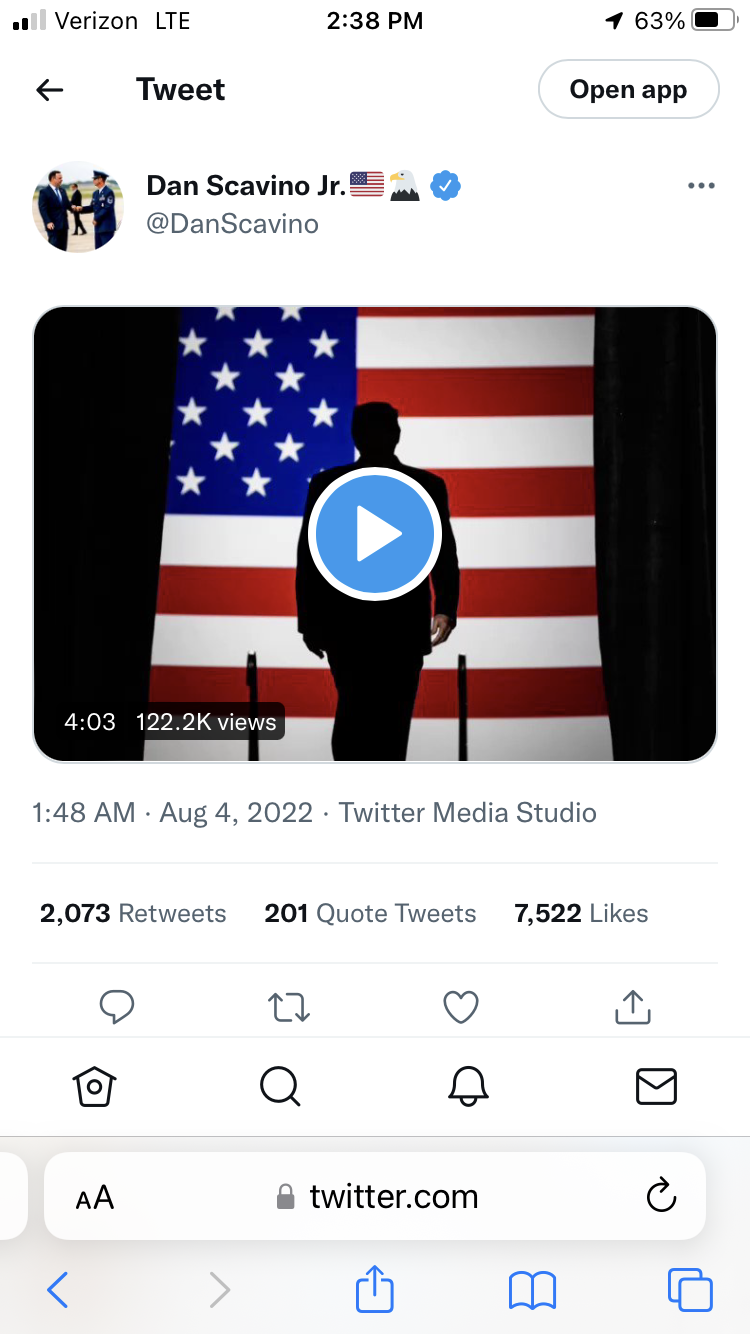Open Safari's share sheet icon
Image resolution: width=750 pixels, height=1334 pixels.
(375, 1288)
